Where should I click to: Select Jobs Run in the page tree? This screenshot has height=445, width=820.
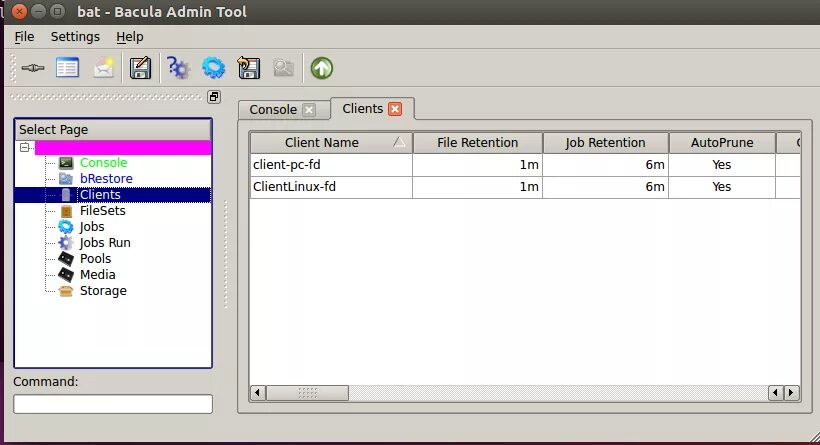click(x=105, y=243)
